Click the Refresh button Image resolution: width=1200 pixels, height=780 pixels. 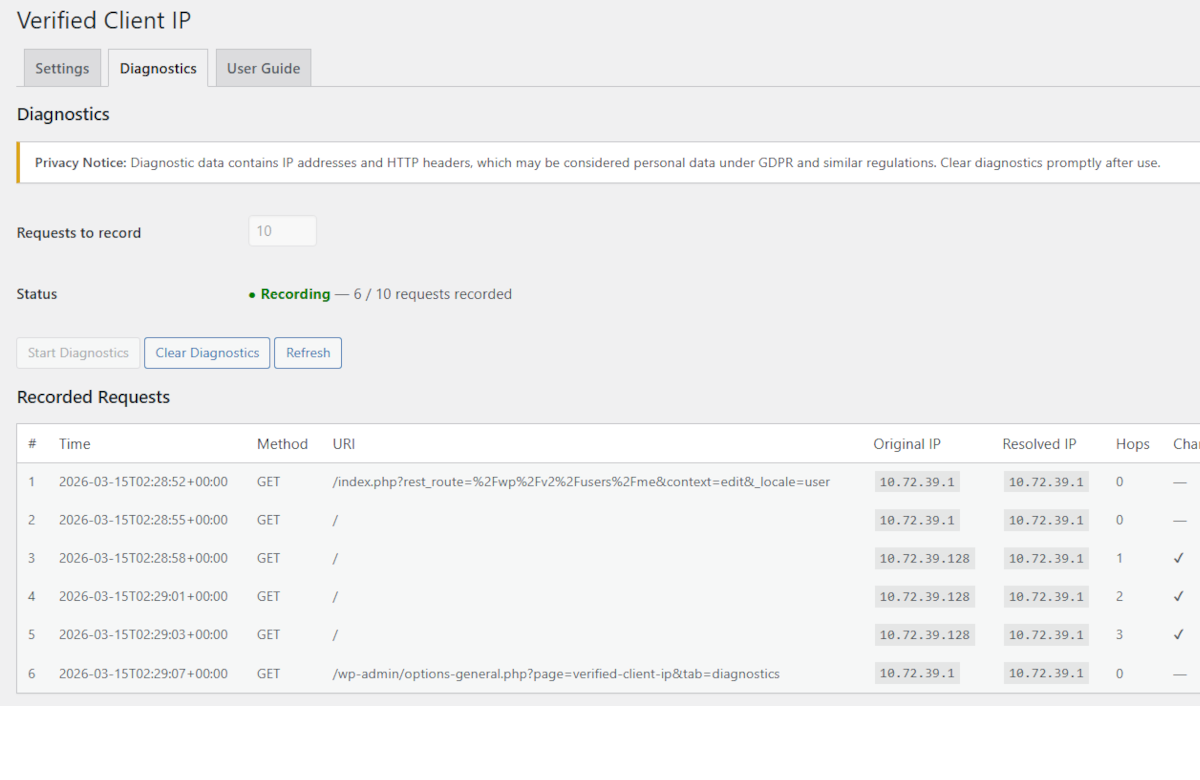pos(307,352)
